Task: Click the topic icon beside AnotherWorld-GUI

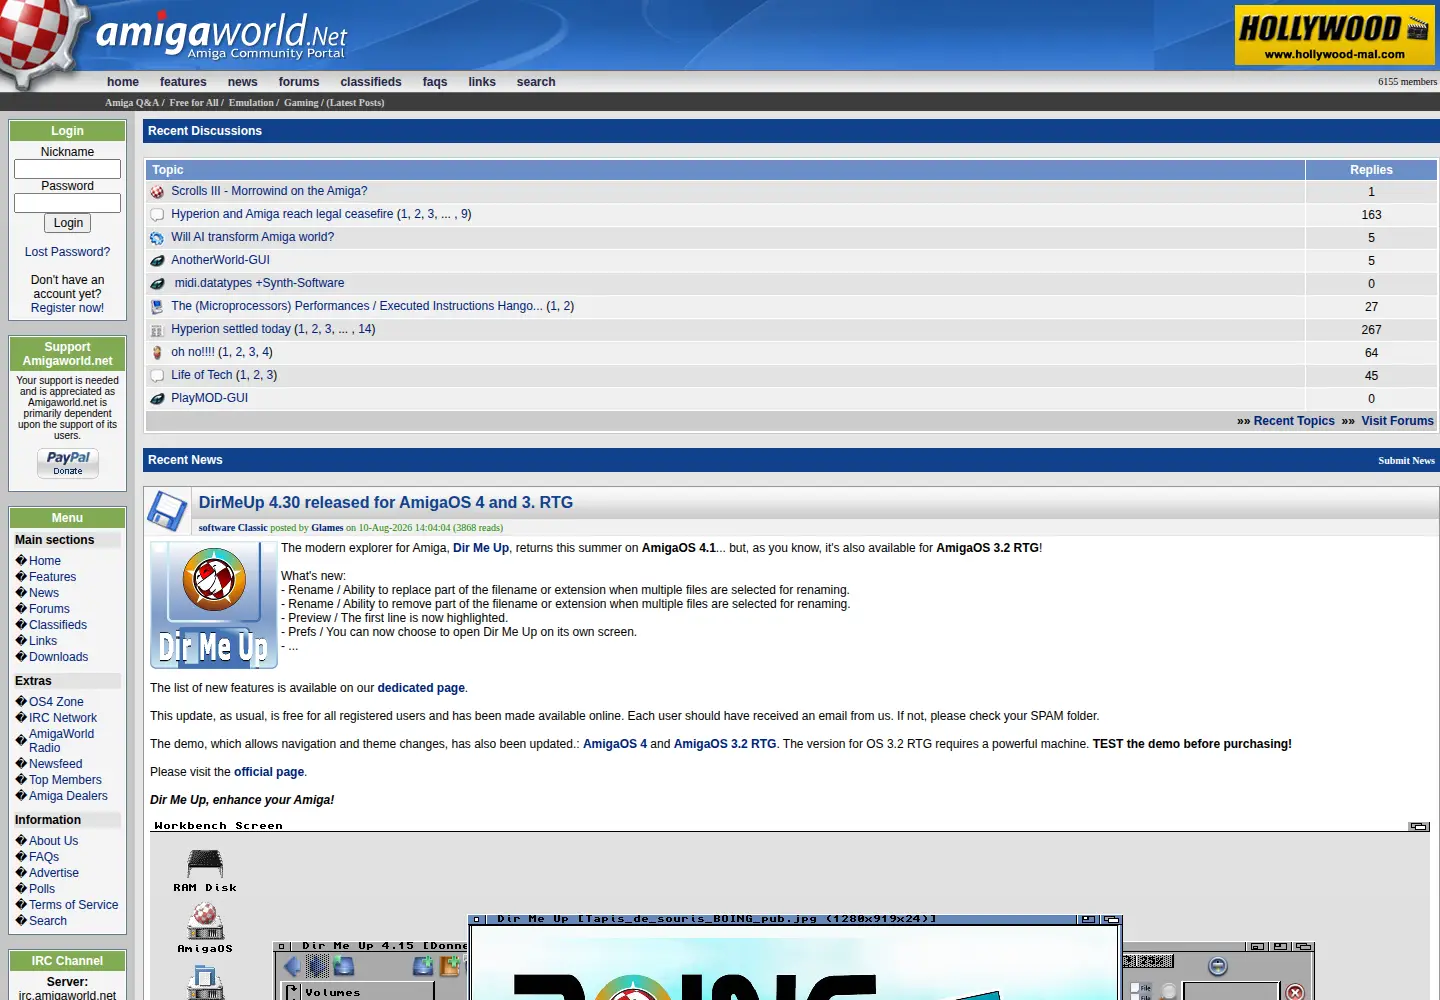Action: point(157,261)
